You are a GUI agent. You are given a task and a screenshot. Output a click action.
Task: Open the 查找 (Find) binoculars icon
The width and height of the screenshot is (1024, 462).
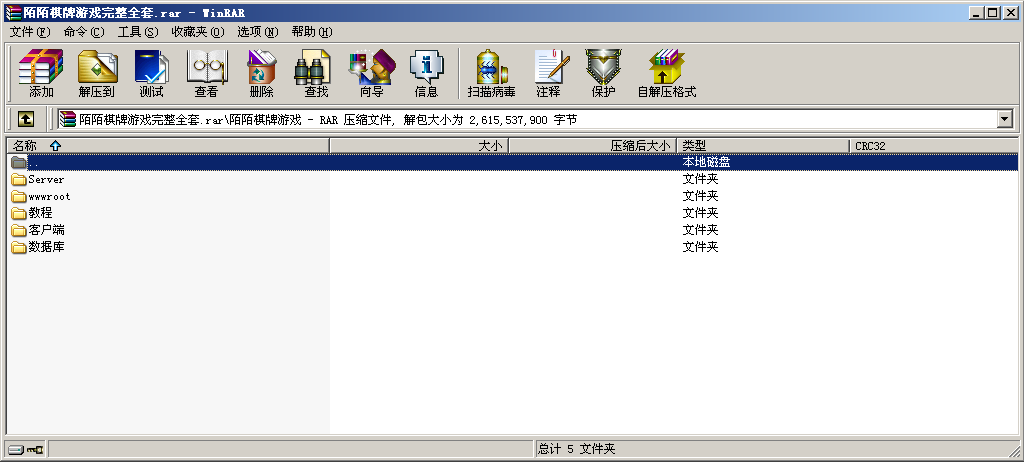[x=316, y=73]
